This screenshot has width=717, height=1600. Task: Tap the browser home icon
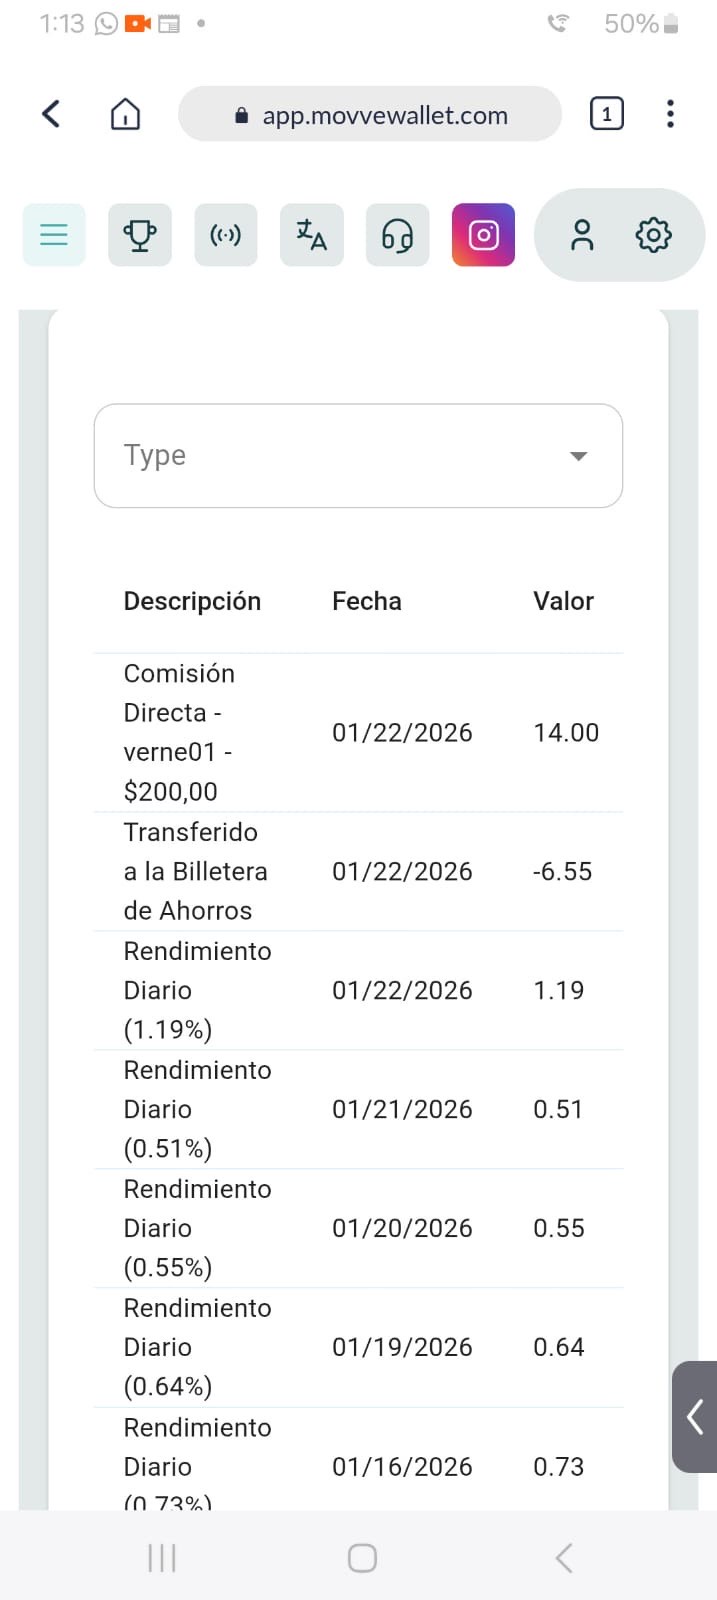(124, 113)
